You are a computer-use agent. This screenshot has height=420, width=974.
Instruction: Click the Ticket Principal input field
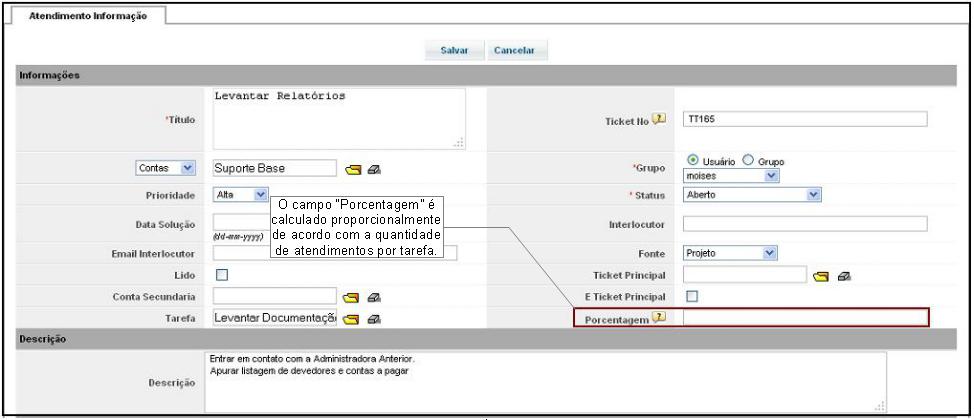point(745,275)
